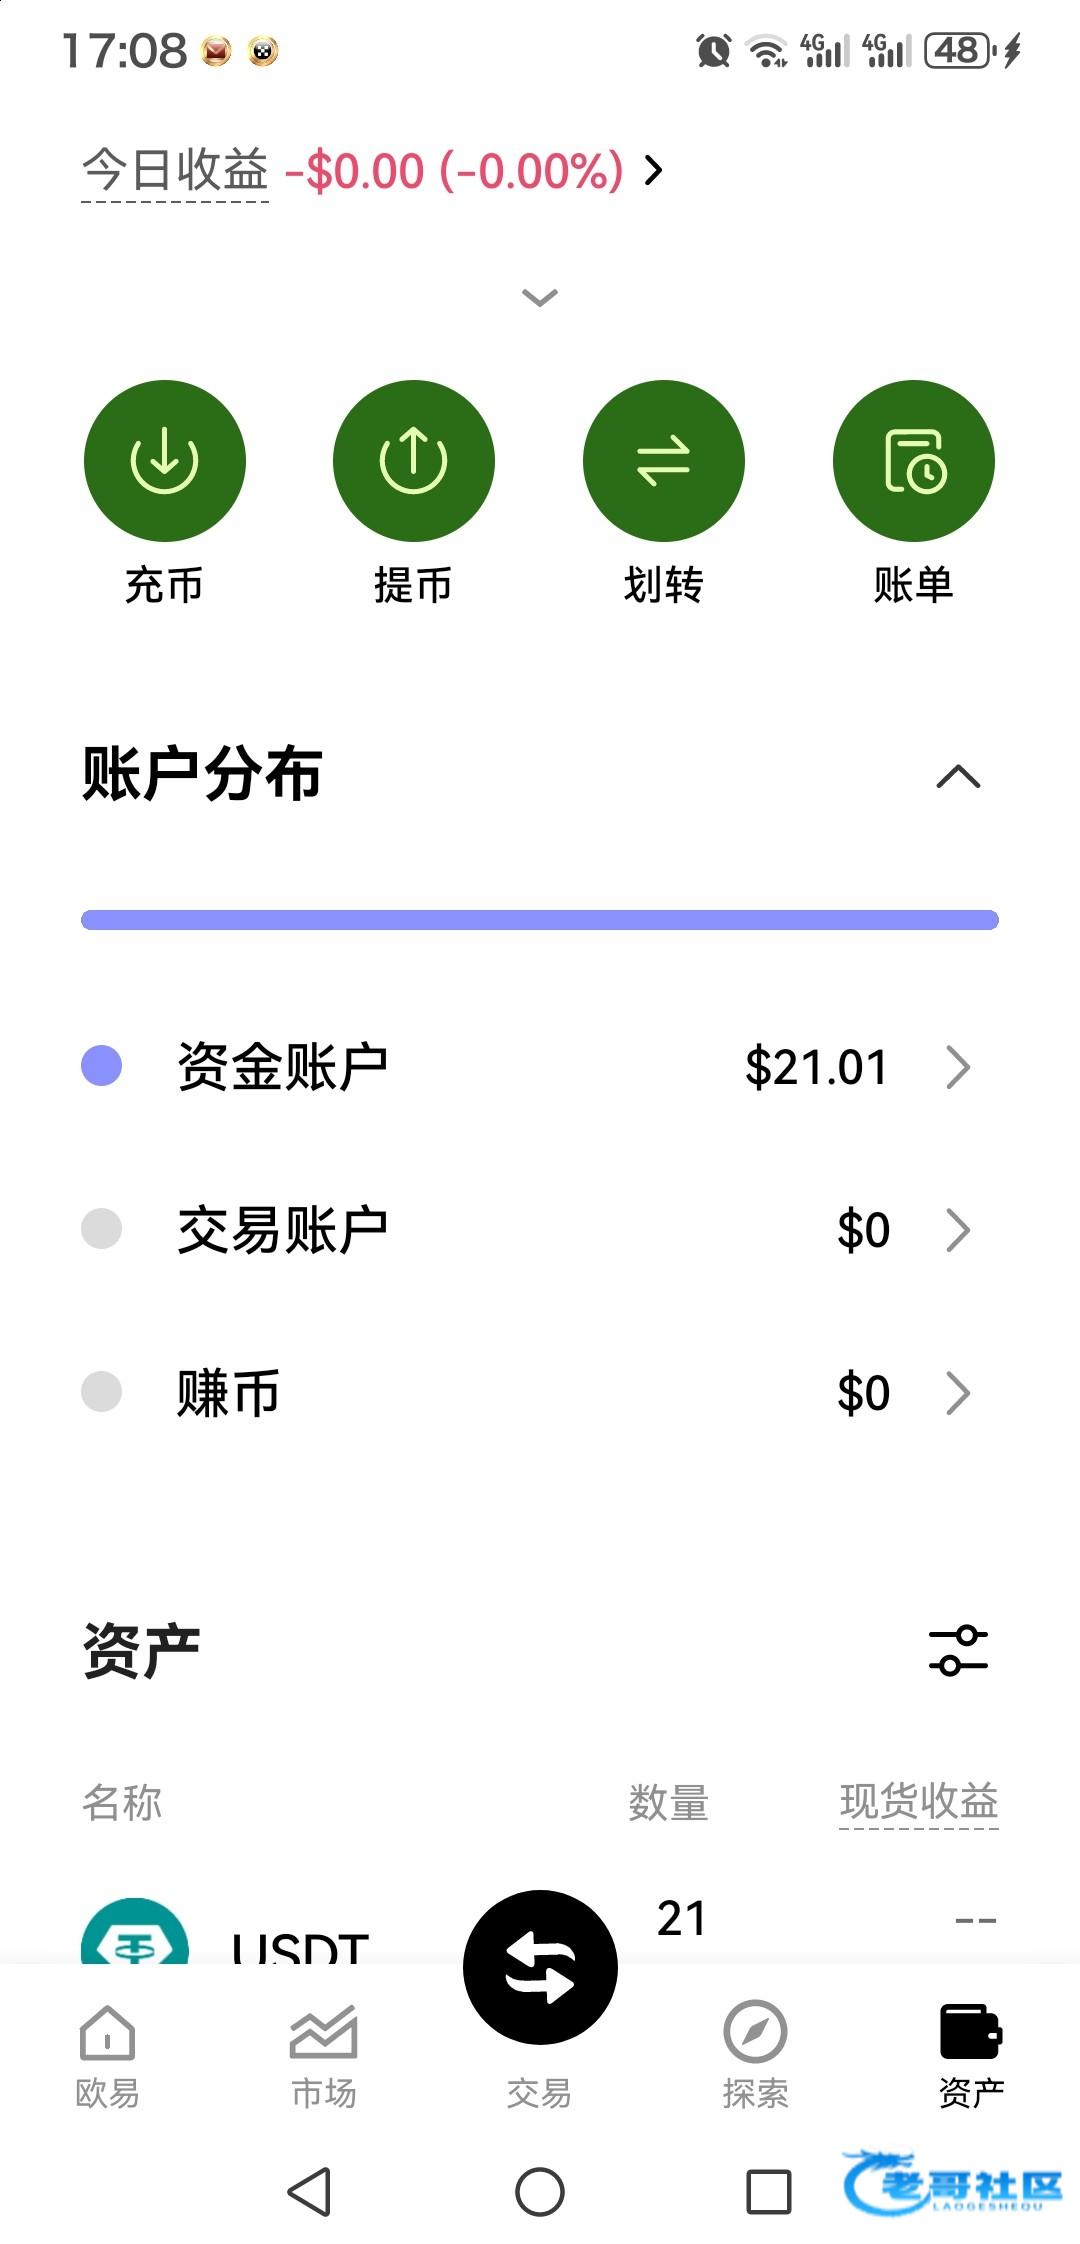Switch to the 市场 tab
The image size is (1080, 2244).
323,2053
